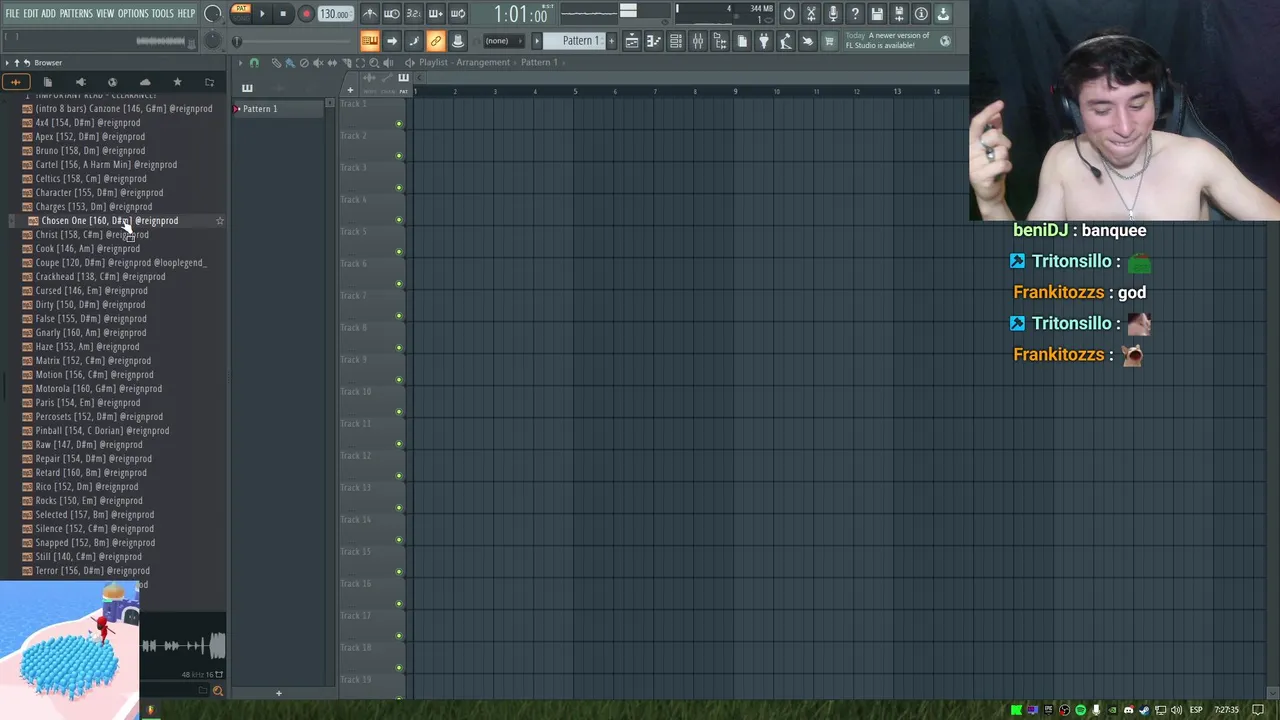The image size is (1280, 720).
Task: Click the microphone one-click recording icon
Action: click(x=833, y=14)
